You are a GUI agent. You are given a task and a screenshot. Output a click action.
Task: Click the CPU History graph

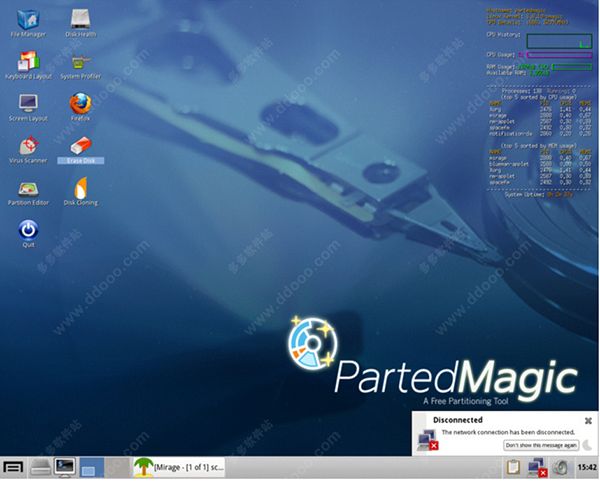[x=559, y=41]
